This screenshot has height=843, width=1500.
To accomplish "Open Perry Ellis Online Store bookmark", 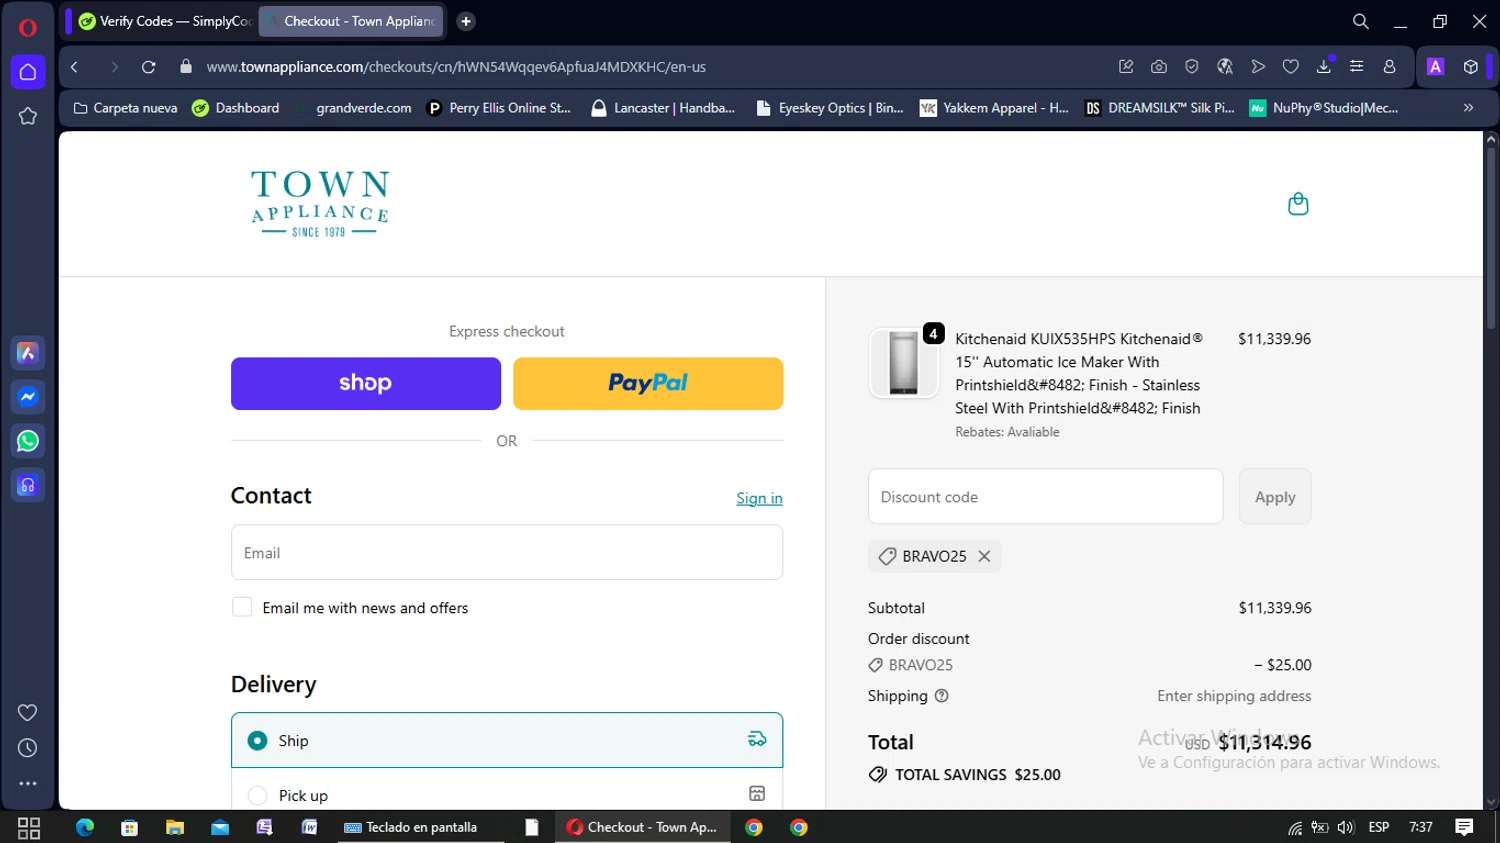I will 499,108.
